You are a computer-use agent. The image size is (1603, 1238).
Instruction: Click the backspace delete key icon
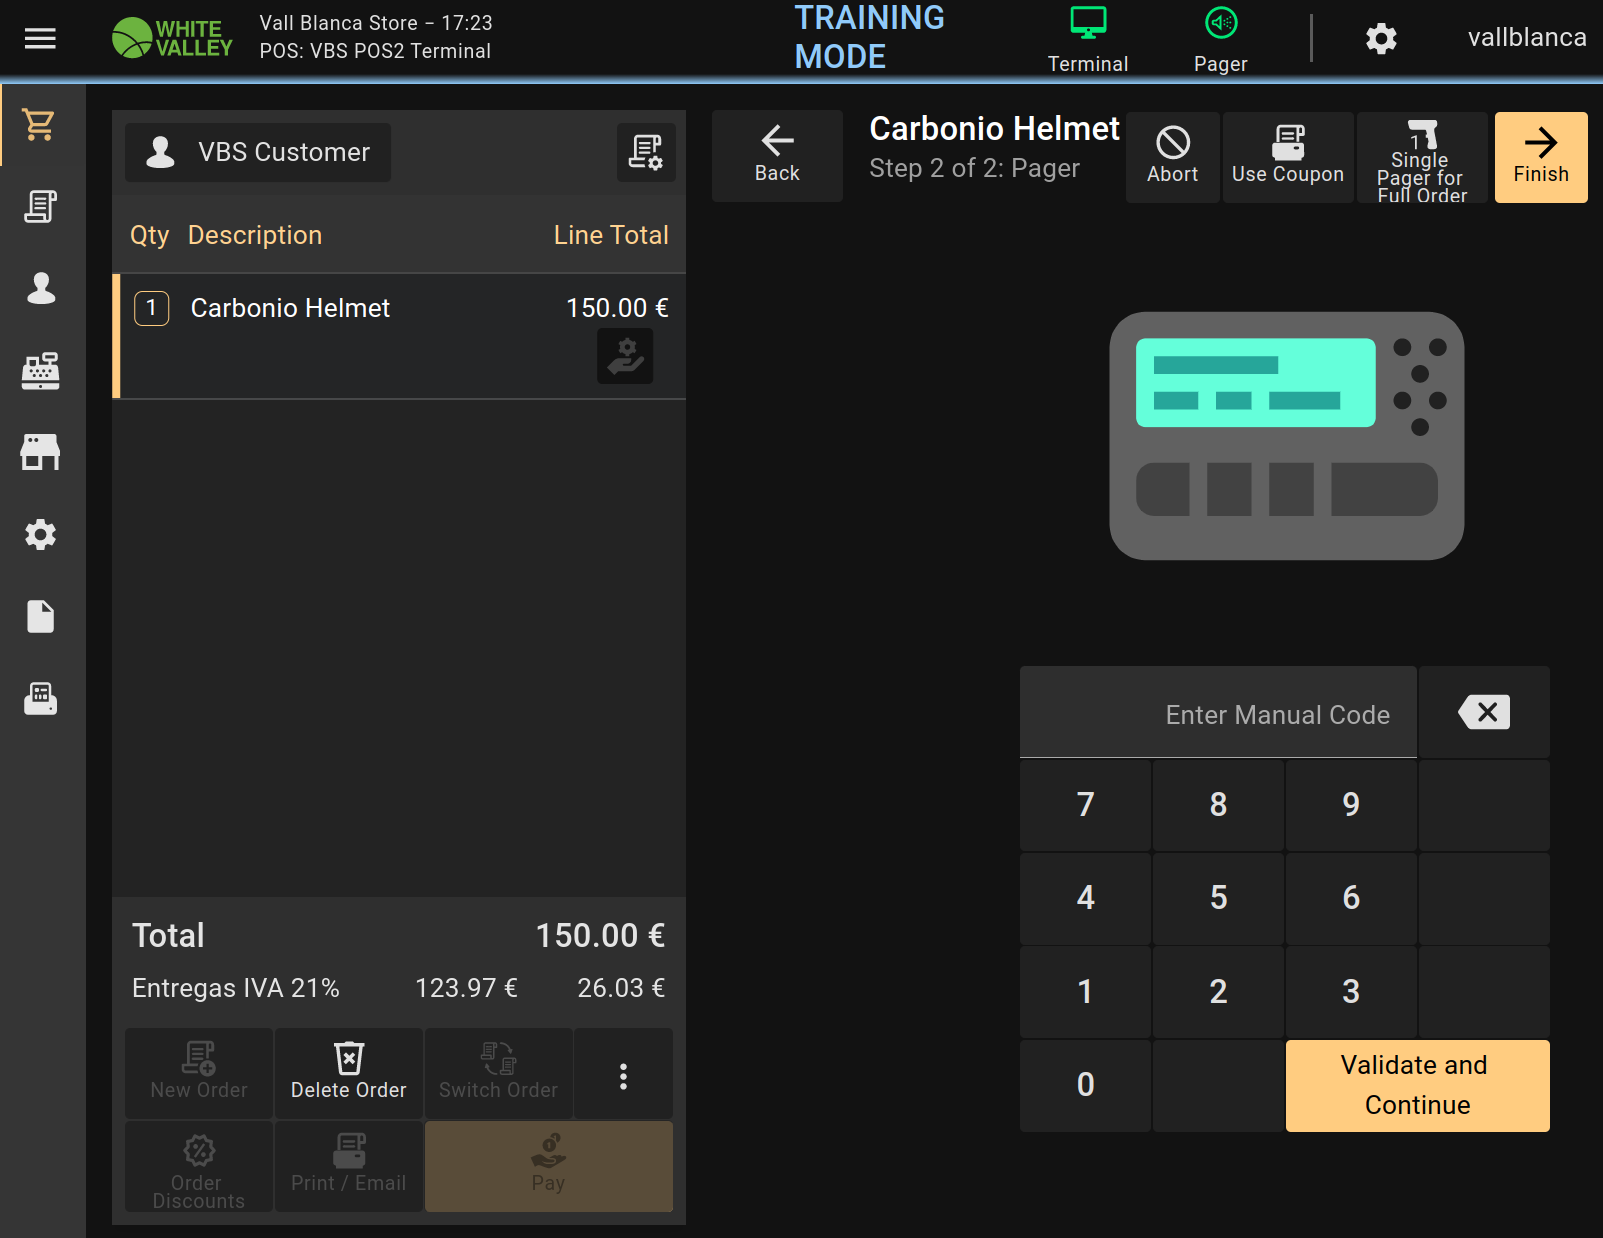[x=1484, y=712]
